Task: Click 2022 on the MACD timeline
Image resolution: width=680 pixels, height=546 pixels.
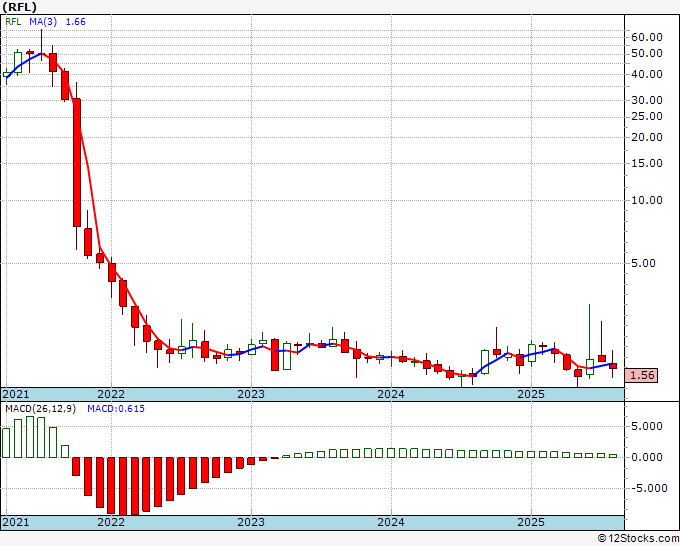Action: [x=111, y=522]
